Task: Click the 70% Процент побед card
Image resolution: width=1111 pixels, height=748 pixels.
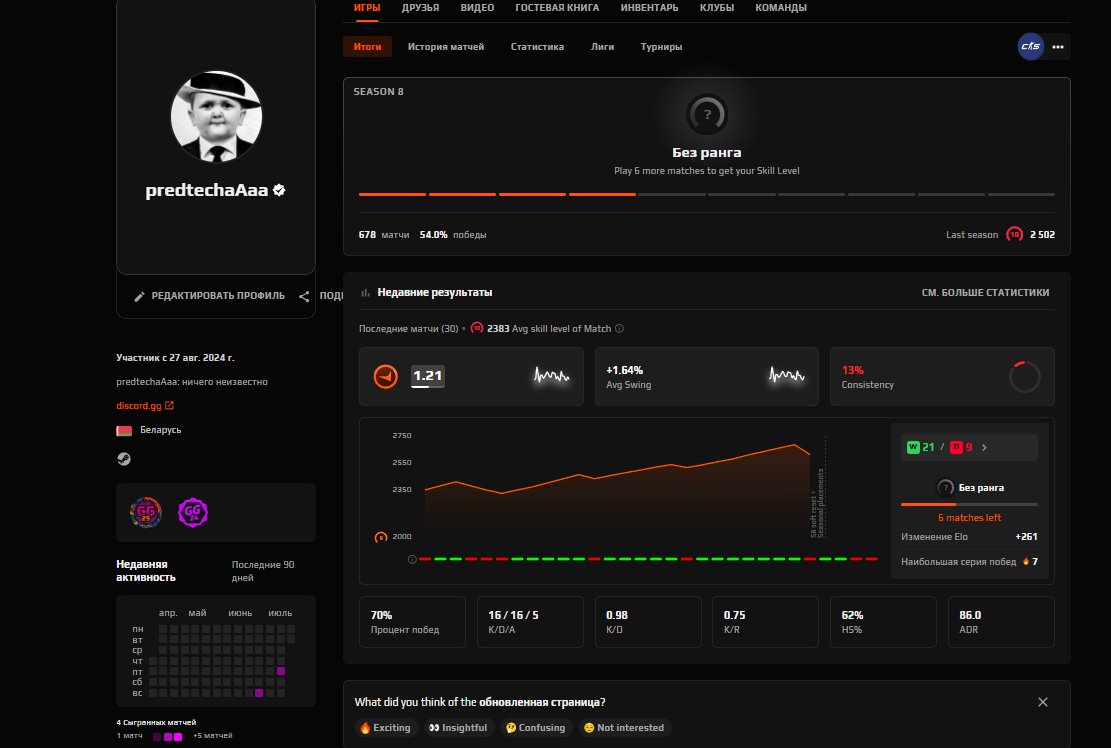Action: (412, 622)
